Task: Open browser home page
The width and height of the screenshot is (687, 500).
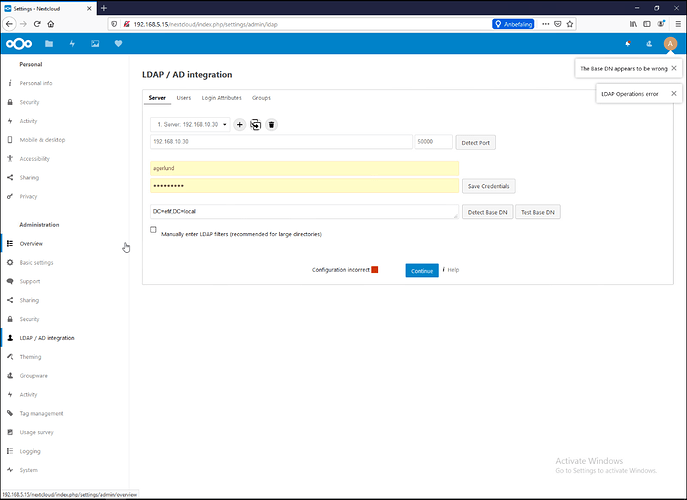Action: click(51, 24)
